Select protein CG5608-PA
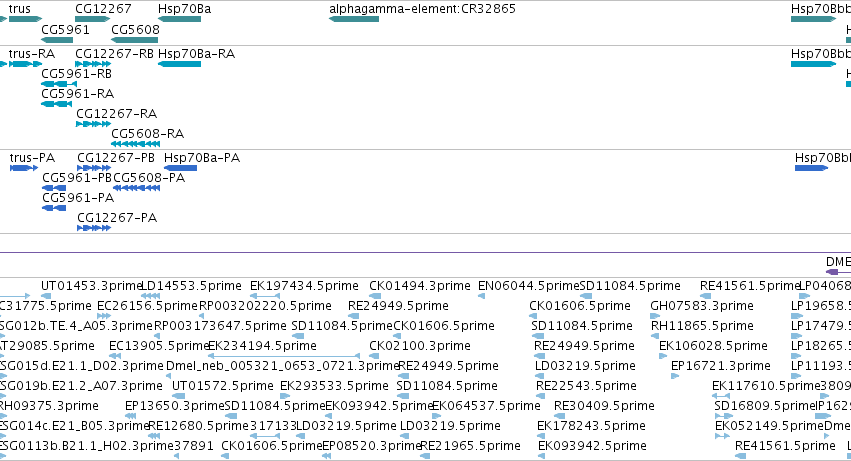This screenshot has width=851, height=461. pos(137,188)
